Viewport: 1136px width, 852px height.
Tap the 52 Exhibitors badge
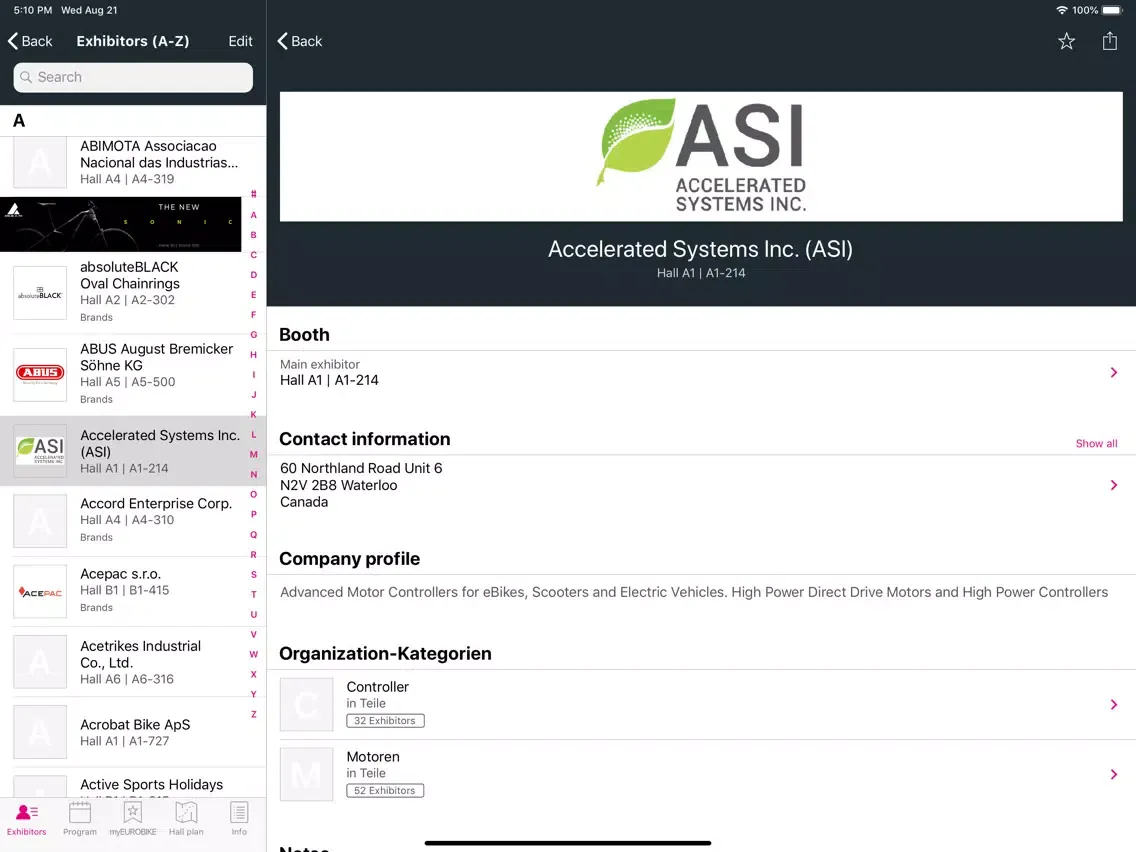tap(385, 790)
